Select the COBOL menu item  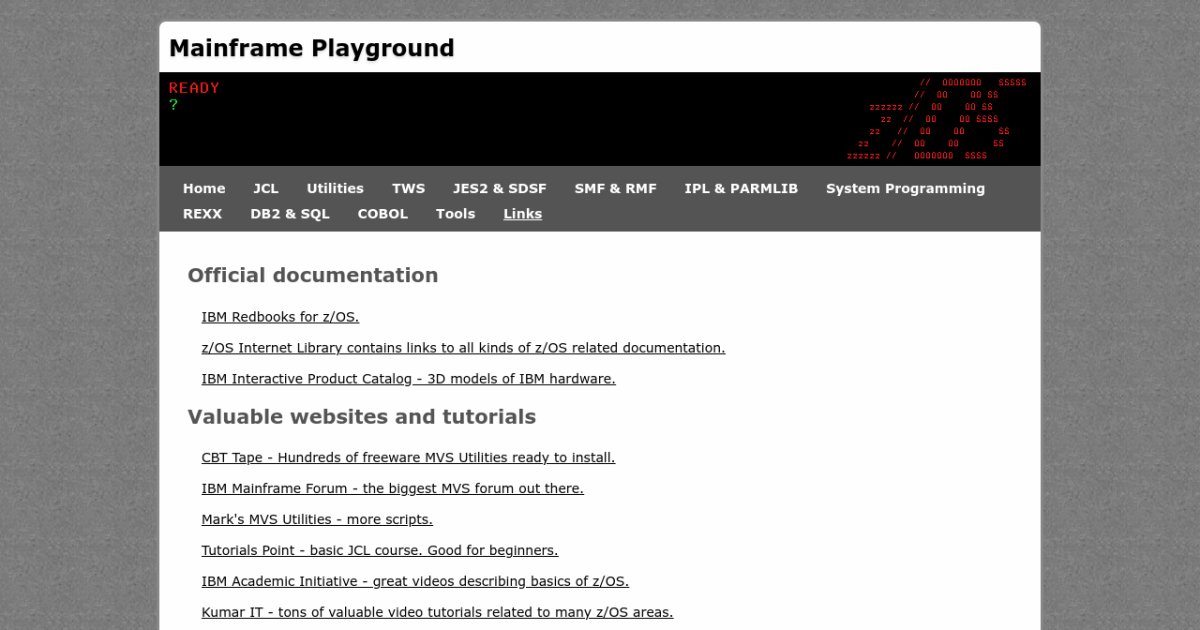pyautogui.click(x=383, y=214)
